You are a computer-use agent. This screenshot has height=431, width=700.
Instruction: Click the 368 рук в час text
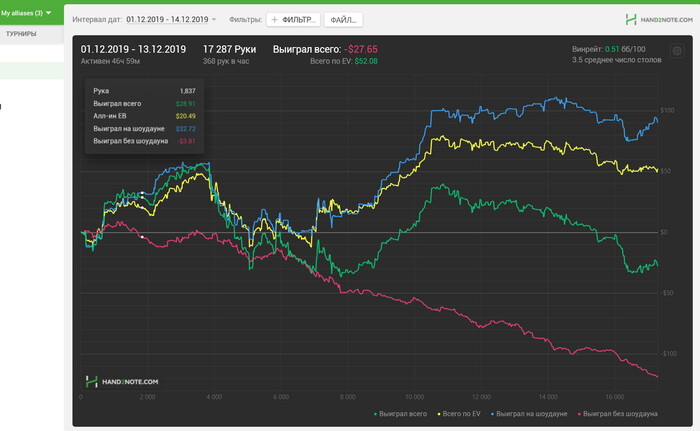coord(226,61)
